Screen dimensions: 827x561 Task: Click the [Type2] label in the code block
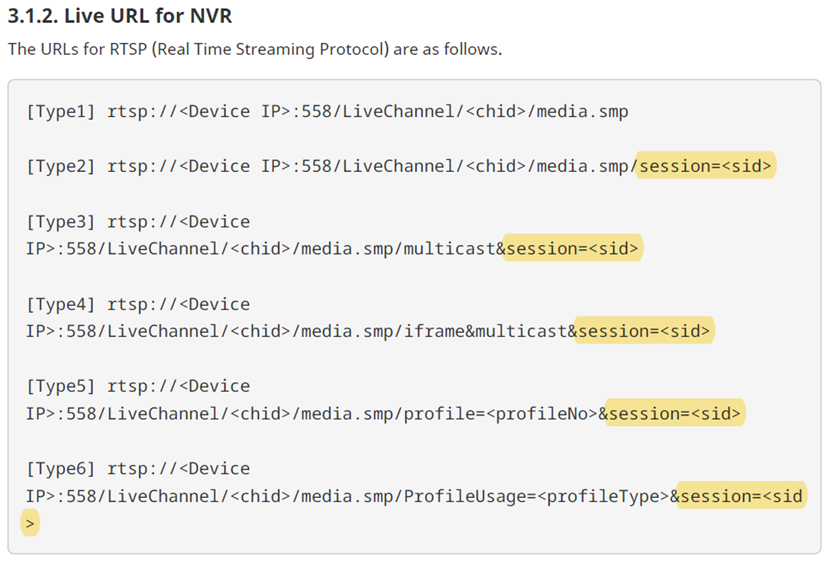tap(61, 166)
